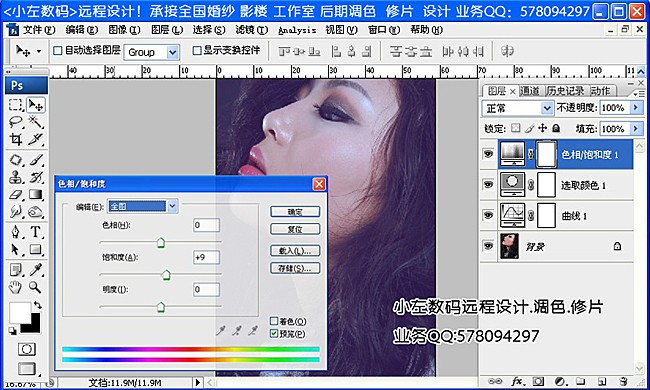Open the 图像 menu
Image resolution: width=650 pixels, height=390 pixels.
pos(124,30)
